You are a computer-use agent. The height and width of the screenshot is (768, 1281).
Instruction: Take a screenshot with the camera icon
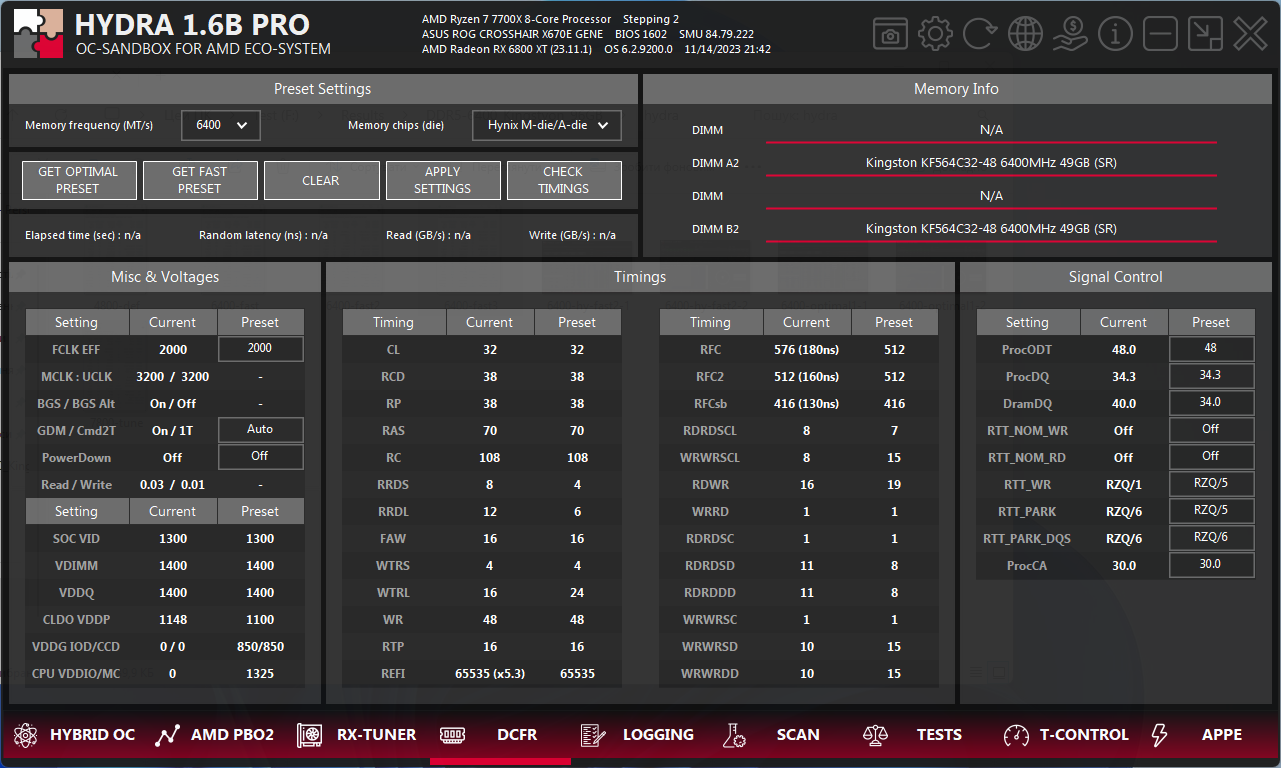coord(890,34)
